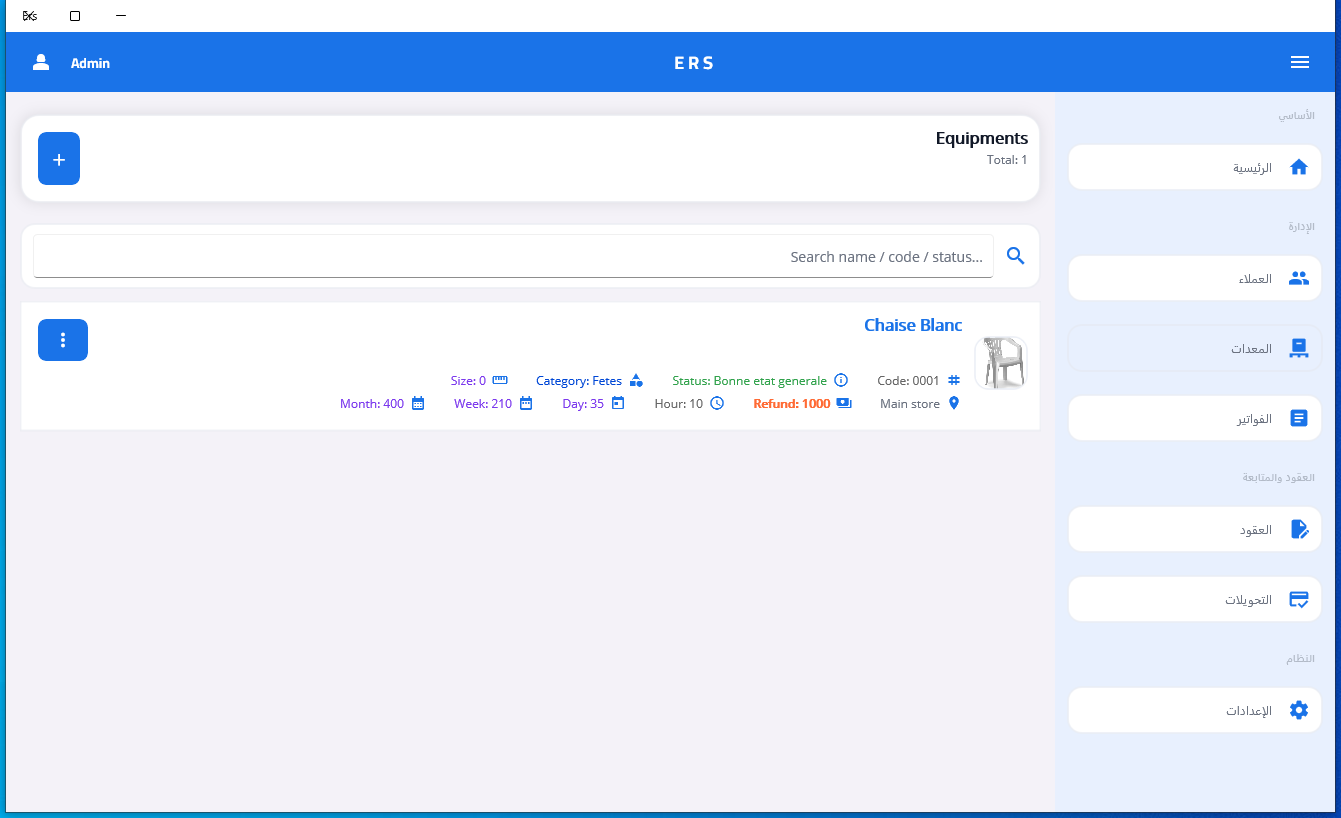
Task: Click the white chair thumbnail image
Action: tap(1000, 362)
